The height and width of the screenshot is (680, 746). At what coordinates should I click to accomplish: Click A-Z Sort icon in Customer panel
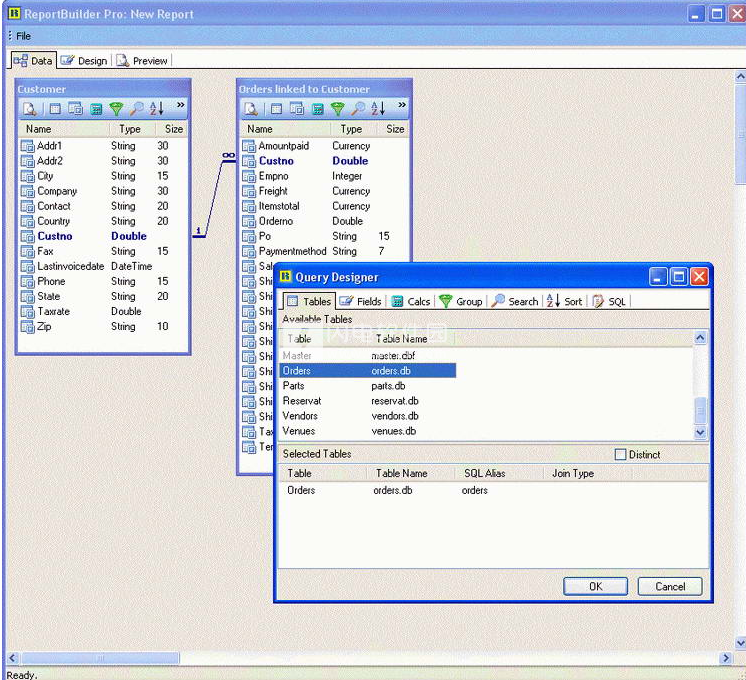tap(157, 109)
